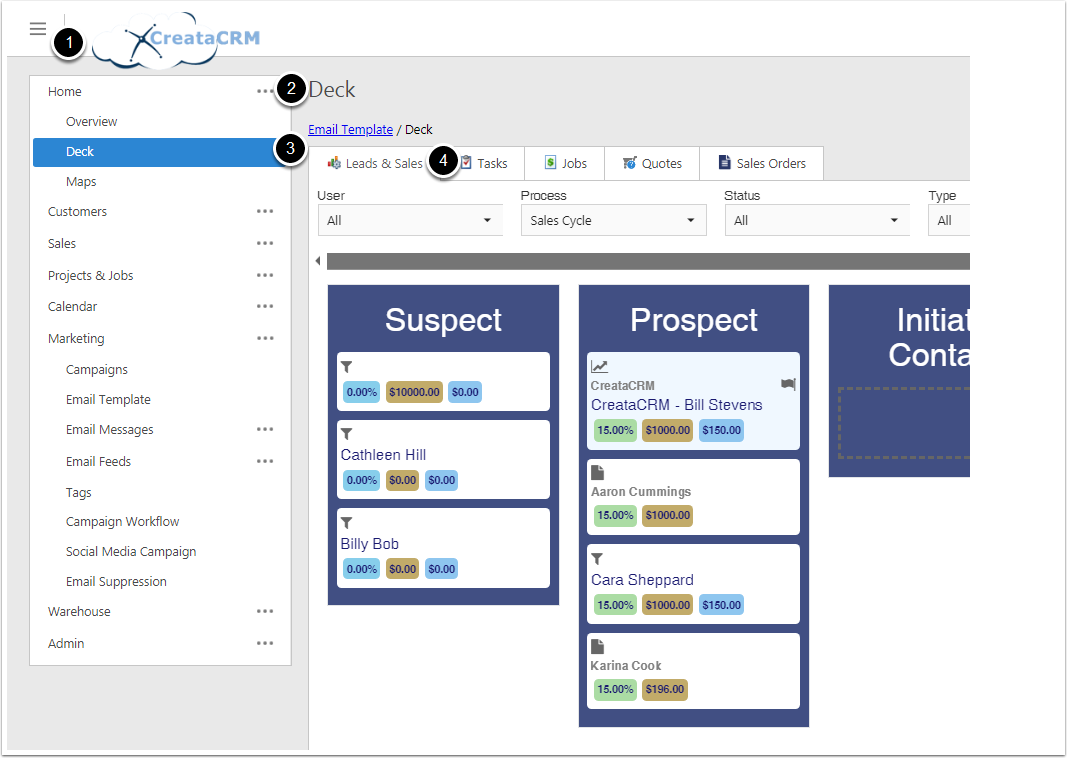
Task: Select Maps in the sidebar
Action: pos(81,182)
